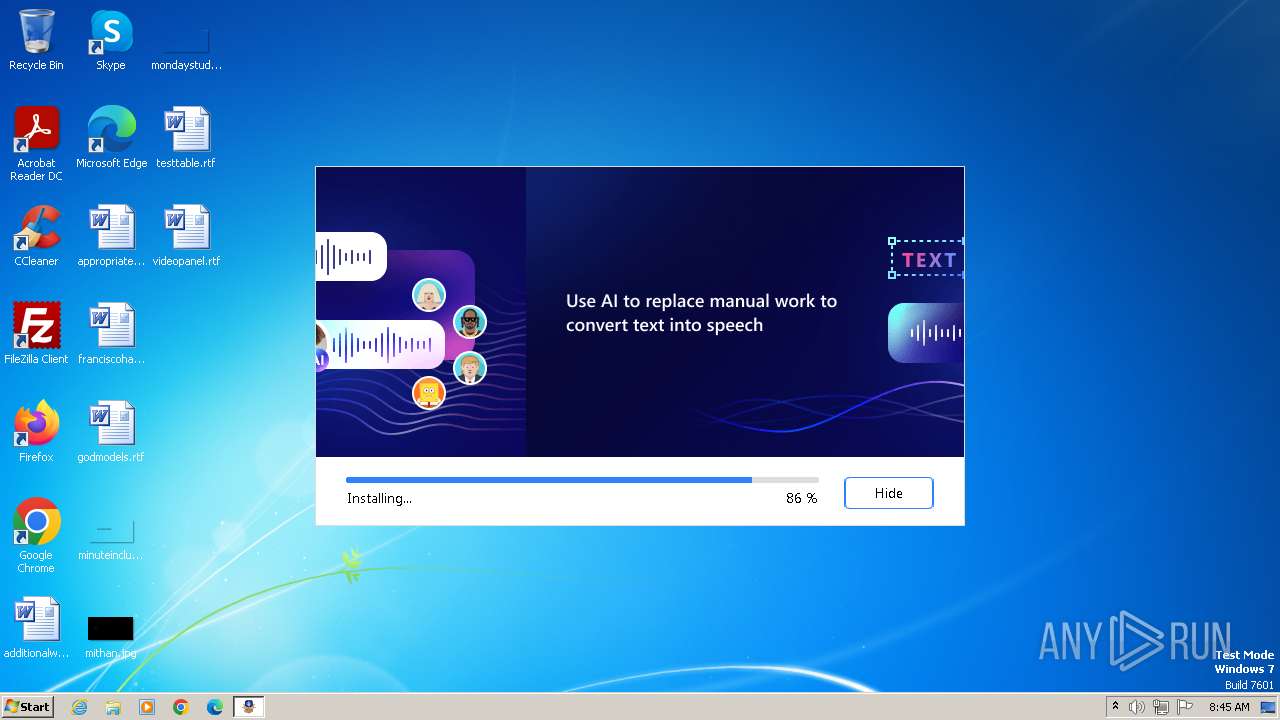Select franciscoha... document icon
Screen dimensions: 1280x720
(x=111, y=334)
